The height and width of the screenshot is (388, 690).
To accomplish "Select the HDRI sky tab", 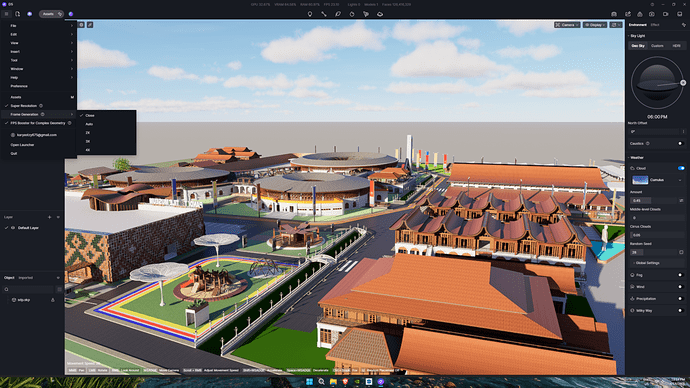I will (676, 46).
